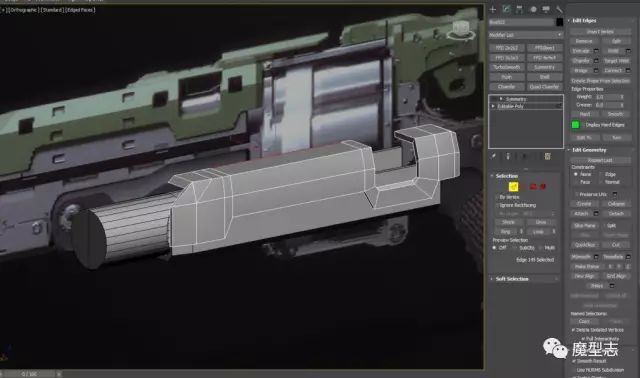
Task: Open the Edged Faces viewport menu
Action: 80,10
